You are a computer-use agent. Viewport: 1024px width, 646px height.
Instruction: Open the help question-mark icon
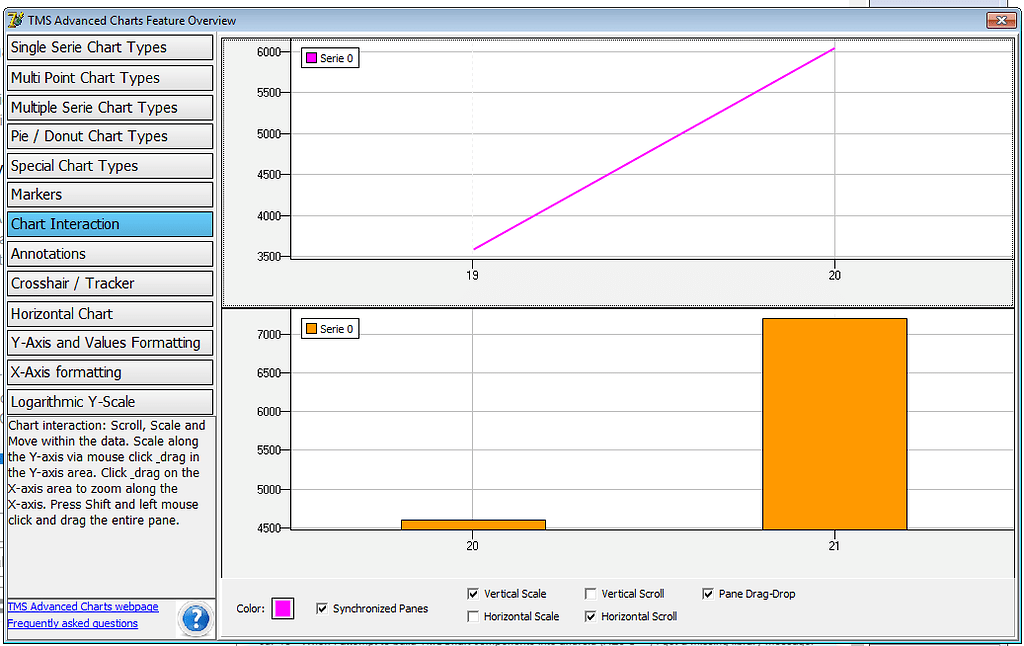pos(195,619)
